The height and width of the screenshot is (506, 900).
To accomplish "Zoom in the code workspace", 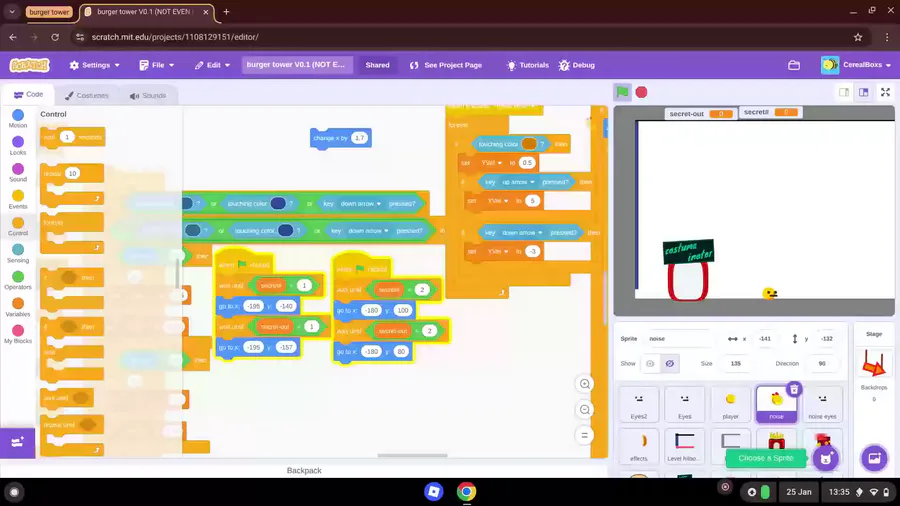I will coord(585,384).
